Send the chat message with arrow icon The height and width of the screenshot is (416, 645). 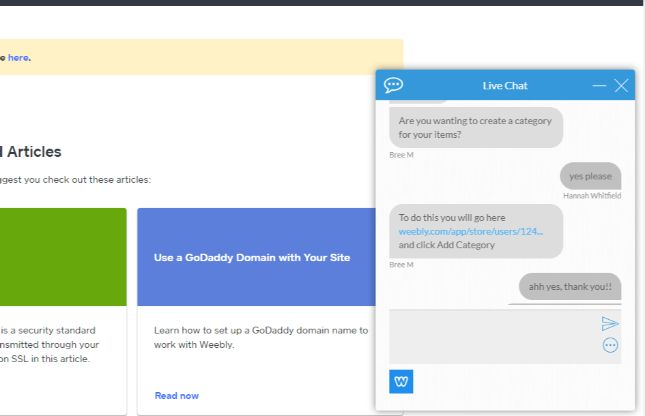(610, 323)
